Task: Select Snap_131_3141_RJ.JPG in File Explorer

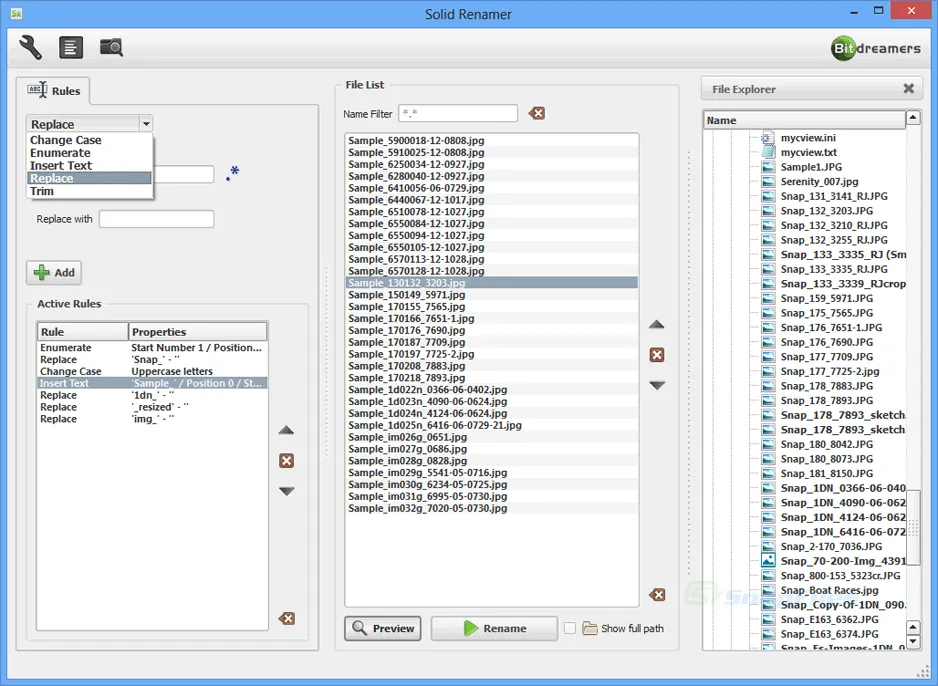Action: coord(834,196)
